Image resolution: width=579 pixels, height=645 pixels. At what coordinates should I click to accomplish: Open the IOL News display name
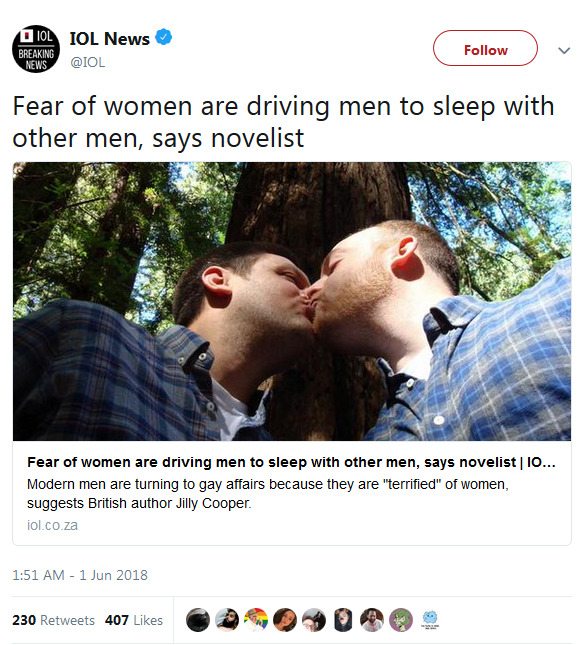[x=110, y=39]
